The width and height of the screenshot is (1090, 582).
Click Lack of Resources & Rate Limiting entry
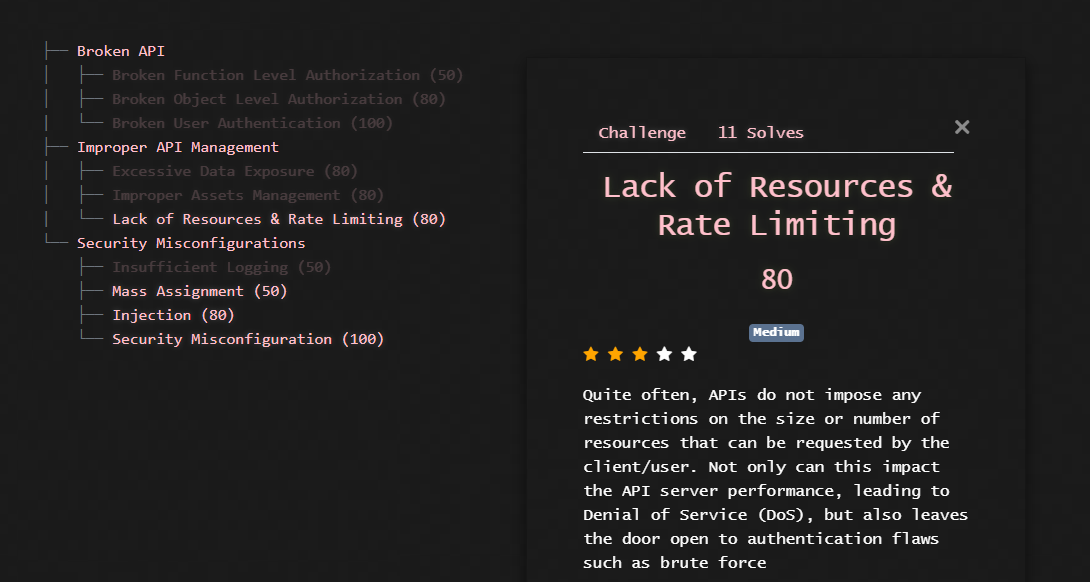pos(279,218)
